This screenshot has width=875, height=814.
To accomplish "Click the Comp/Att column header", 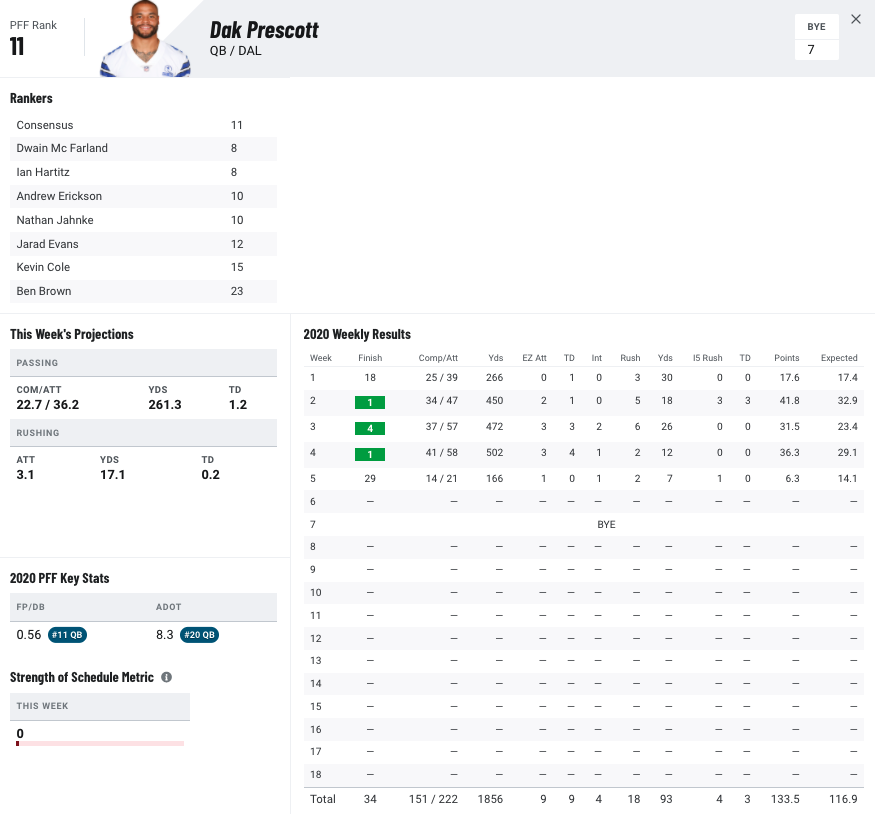I will coord(438,358).
